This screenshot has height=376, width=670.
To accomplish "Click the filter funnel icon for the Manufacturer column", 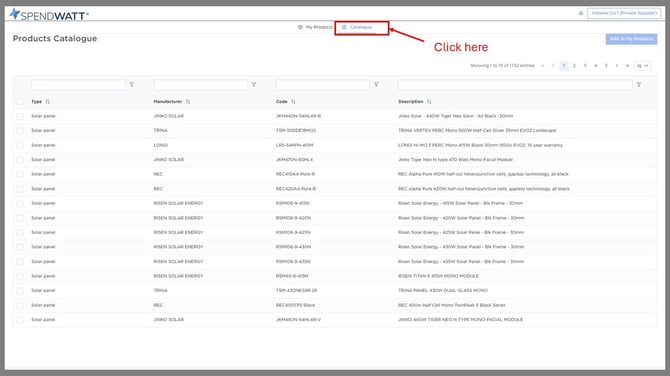I will [254, 85].
